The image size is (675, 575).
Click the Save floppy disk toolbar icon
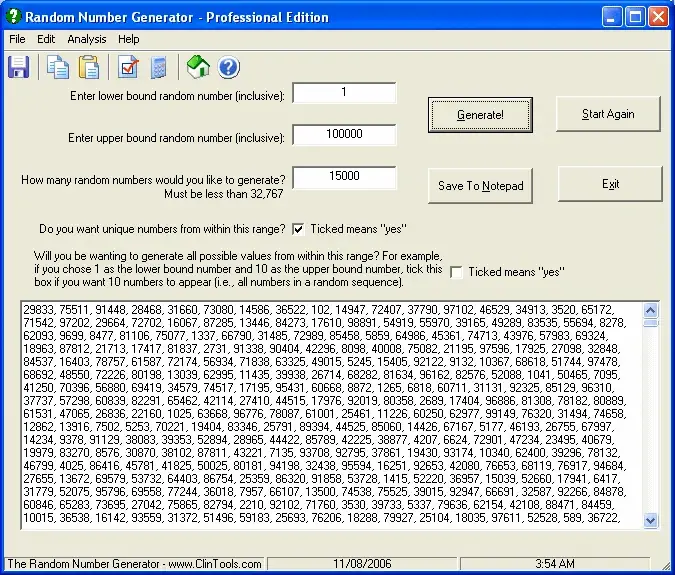pyautogui.click(x=19, y=67)
